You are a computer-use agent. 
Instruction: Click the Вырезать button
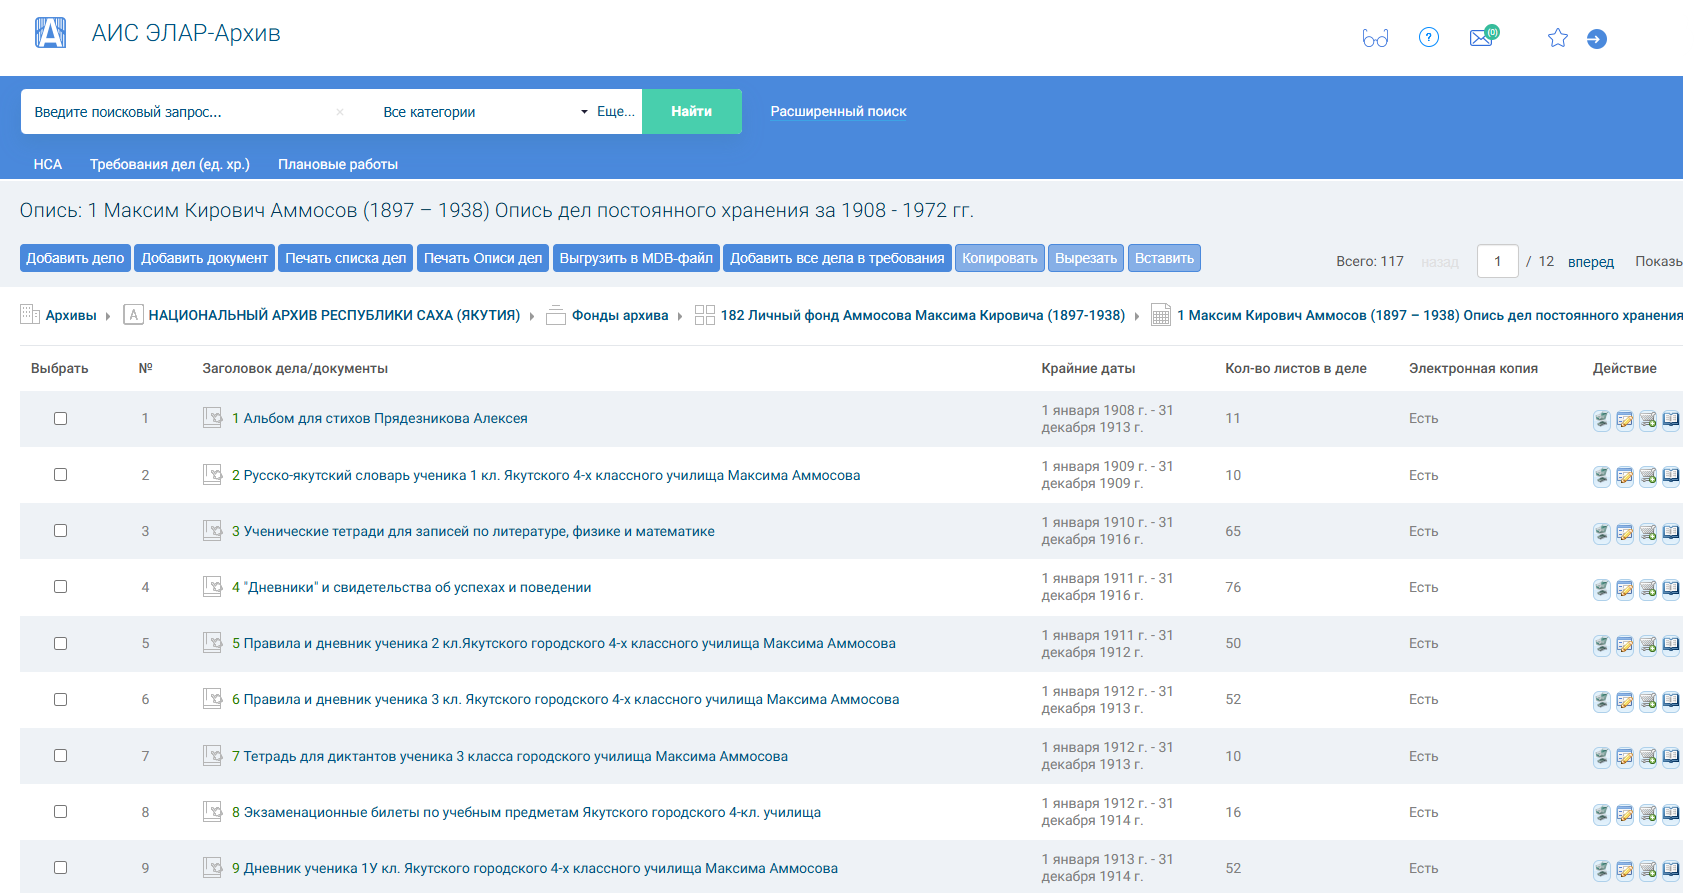click(1086, 258)
